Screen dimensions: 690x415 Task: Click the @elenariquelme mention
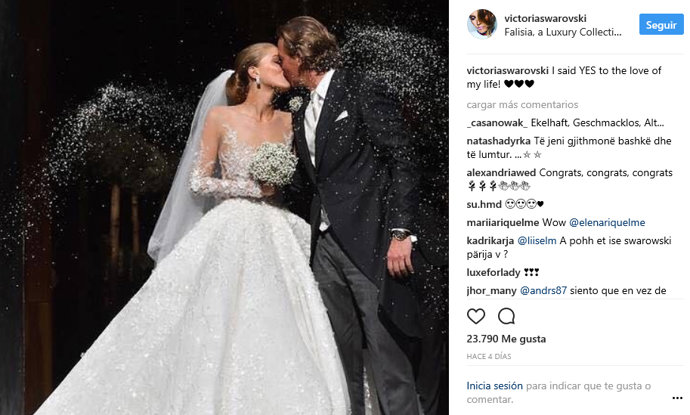pyautogui.click(x=607, y=223)
